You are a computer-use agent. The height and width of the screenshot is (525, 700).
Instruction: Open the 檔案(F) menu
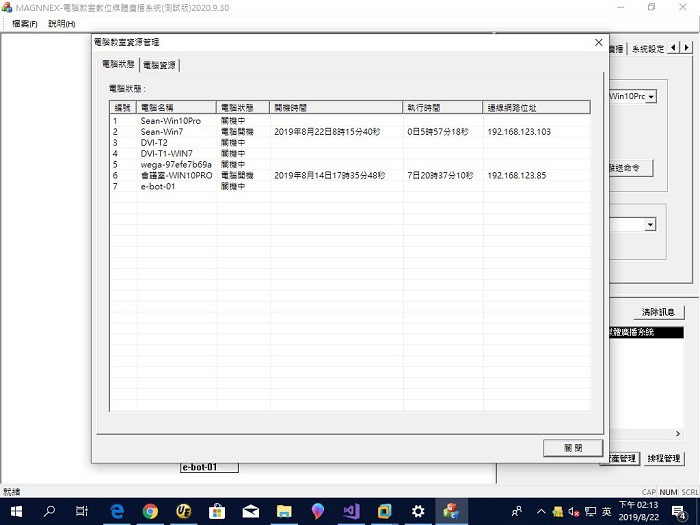click(x=25, y=23)
